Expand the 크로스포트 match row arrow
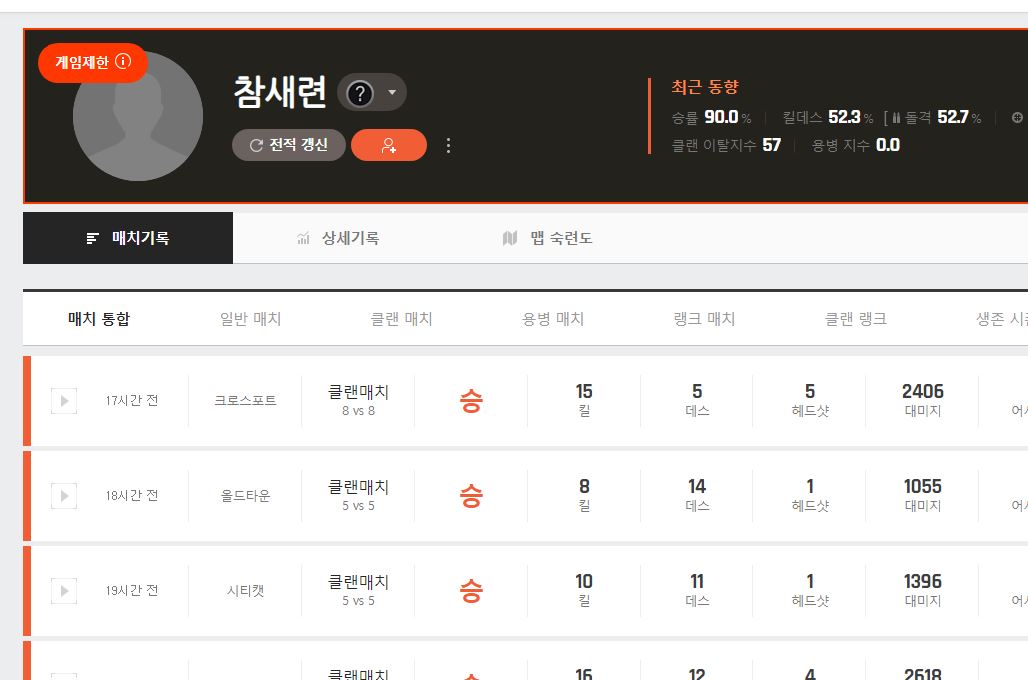Screen dimensions: 1028x680 [64, 401]
